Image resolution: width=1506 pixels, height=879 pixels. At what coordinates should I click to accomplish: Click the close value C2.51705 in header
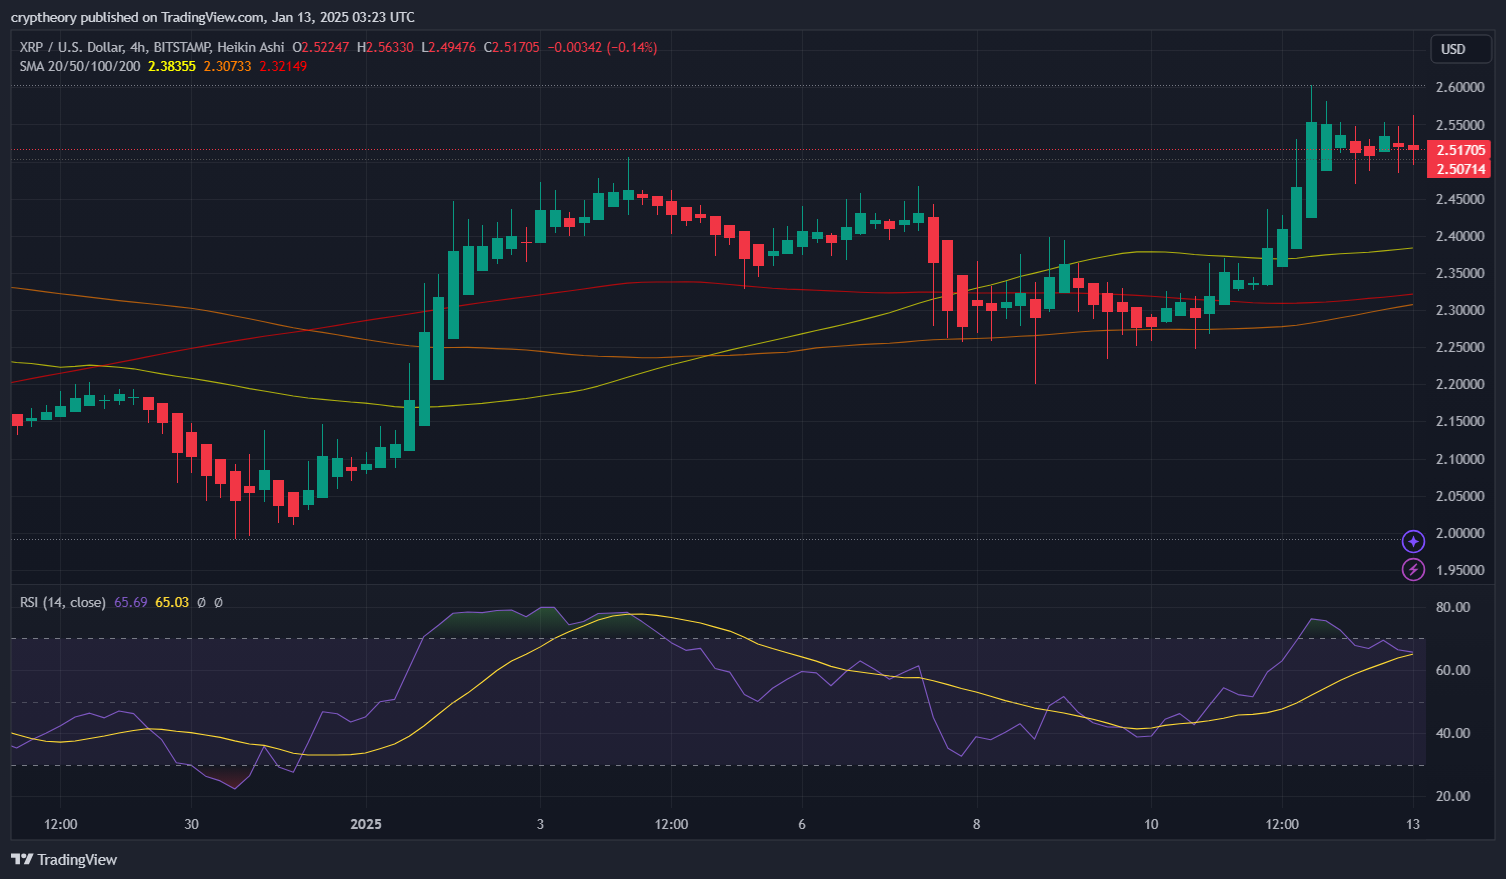tap(512, 47)
